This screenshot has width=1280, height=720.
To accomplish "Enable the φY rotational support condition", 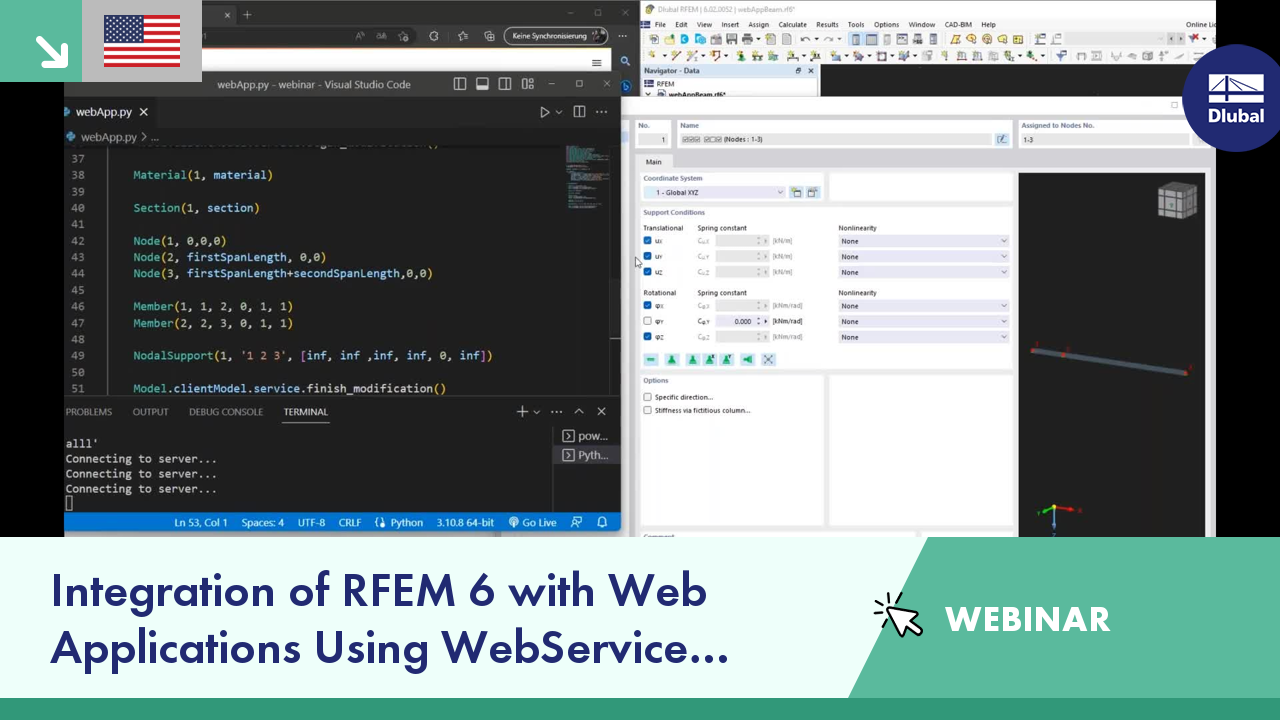I will coord(647,321).
